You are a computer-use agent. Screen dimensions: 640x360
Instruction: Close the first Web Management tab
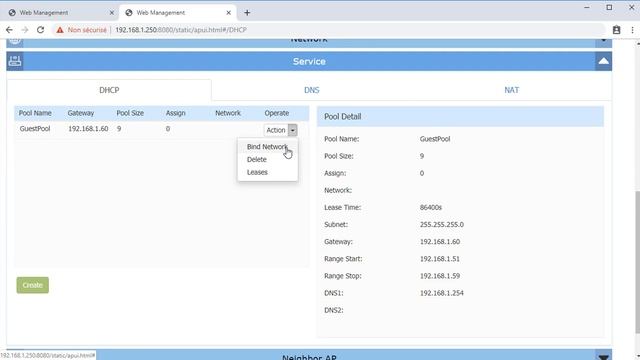[111, 13]
